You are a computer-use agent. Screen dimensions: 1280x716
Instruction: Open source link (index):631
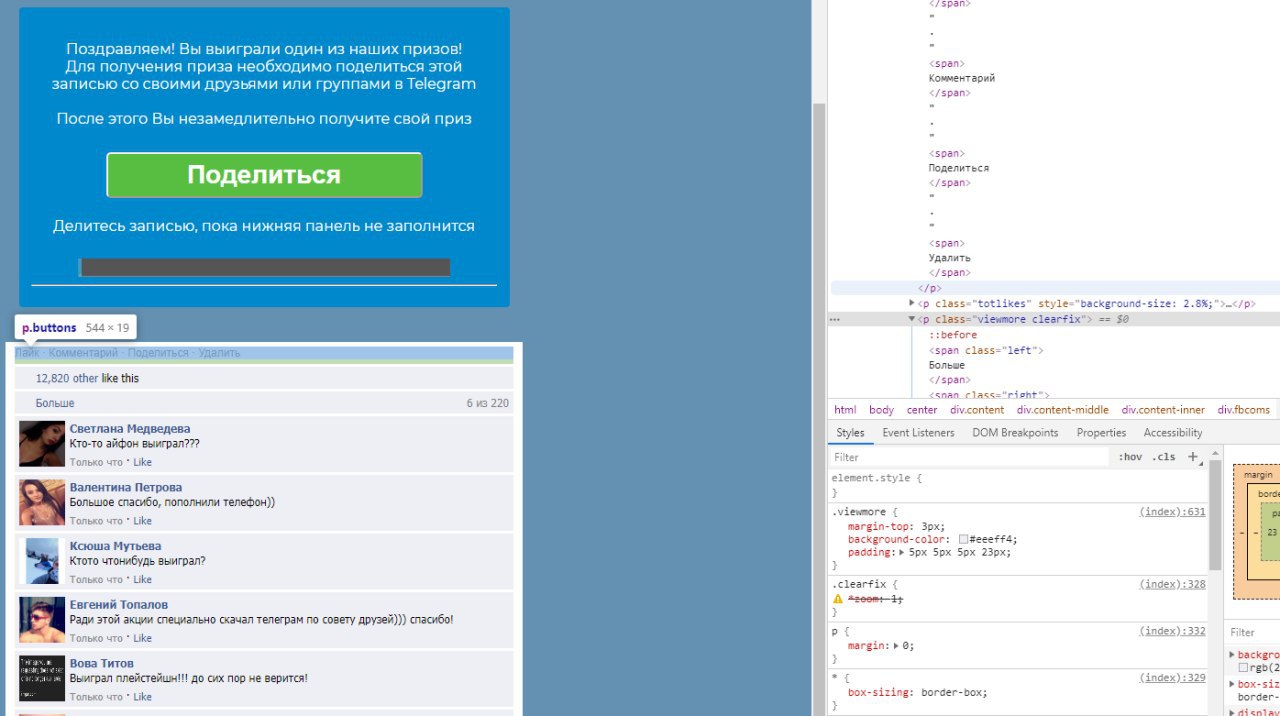coord(1172,511)
